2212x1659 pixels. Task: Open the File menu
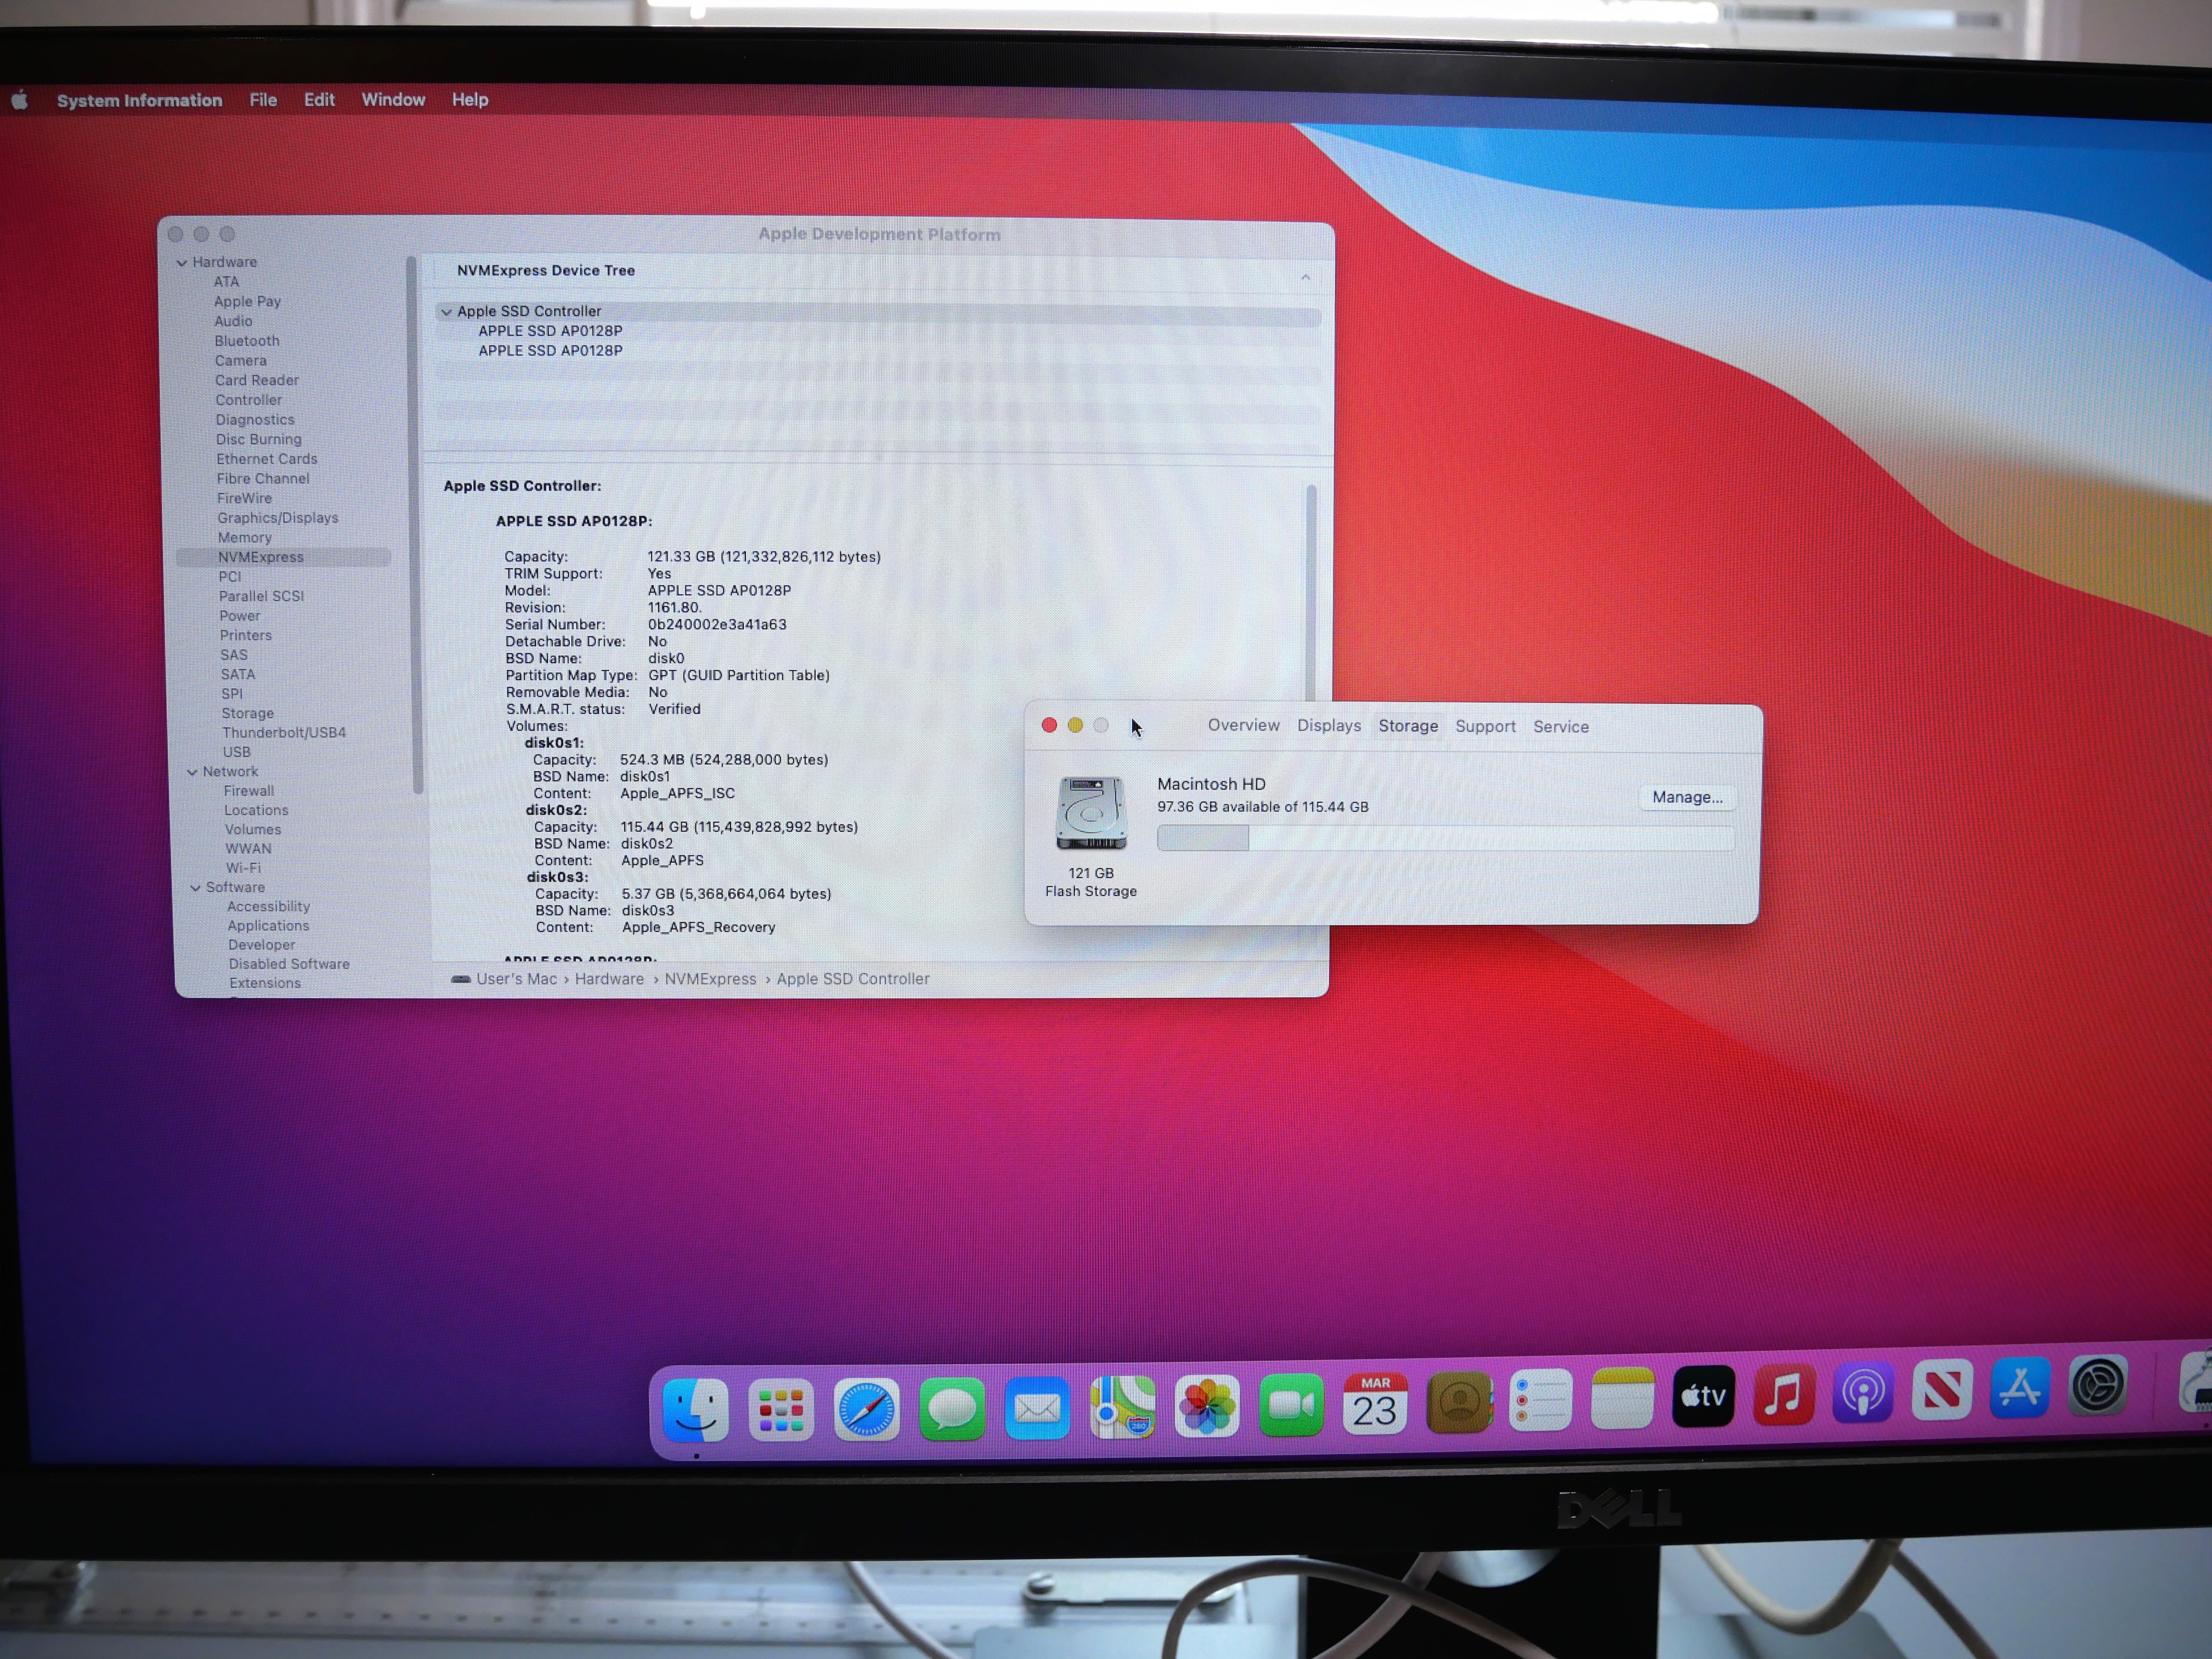coord(263,100)
